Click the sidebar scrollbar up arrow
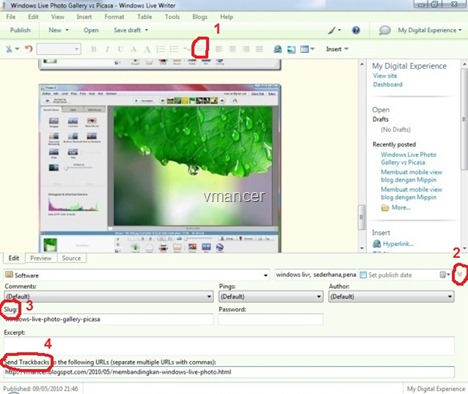This screenshot has height=394, width=468. (x=464, y=63)
